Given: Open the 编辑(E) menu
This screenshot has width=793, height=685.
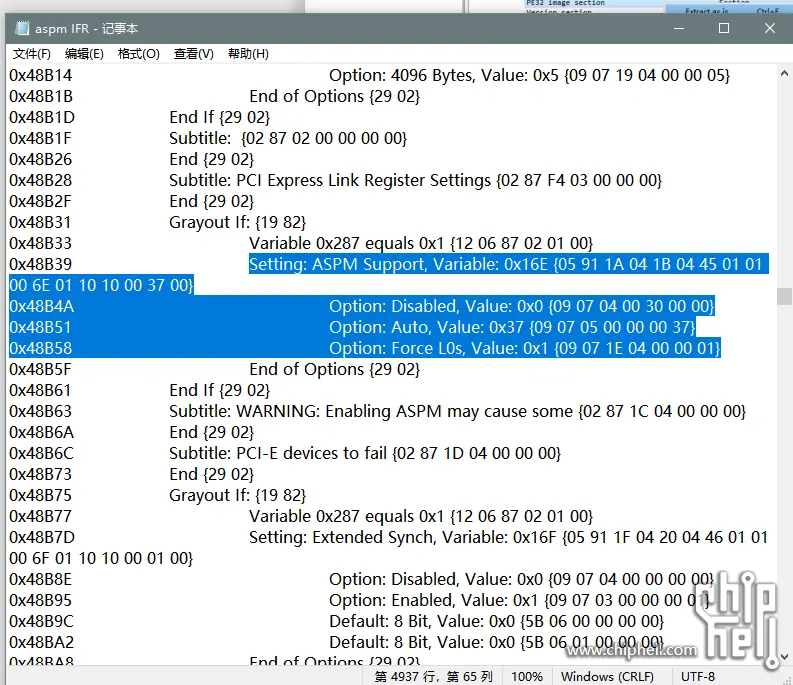Looking at the screenshot, I should pos(84,54).
